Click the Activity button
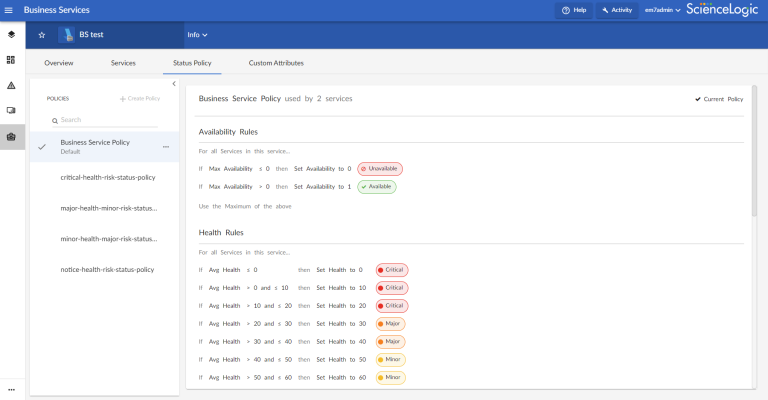This screenshot has width=768, height=400. 617,10
